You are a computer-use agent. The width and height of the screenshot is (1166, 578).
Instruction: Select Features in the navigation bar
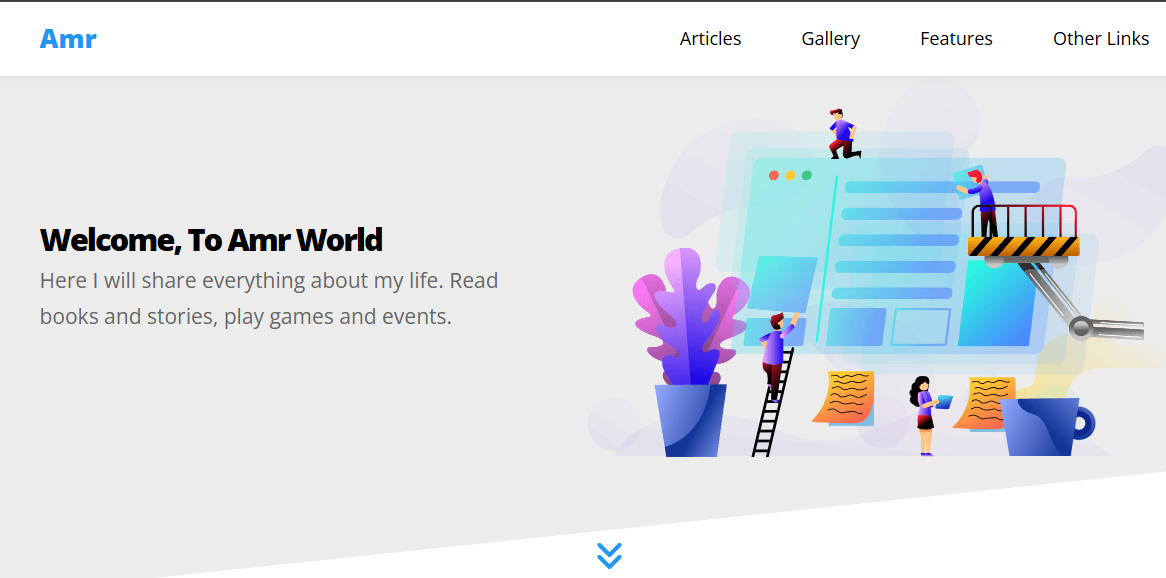[x=956, y=39]
